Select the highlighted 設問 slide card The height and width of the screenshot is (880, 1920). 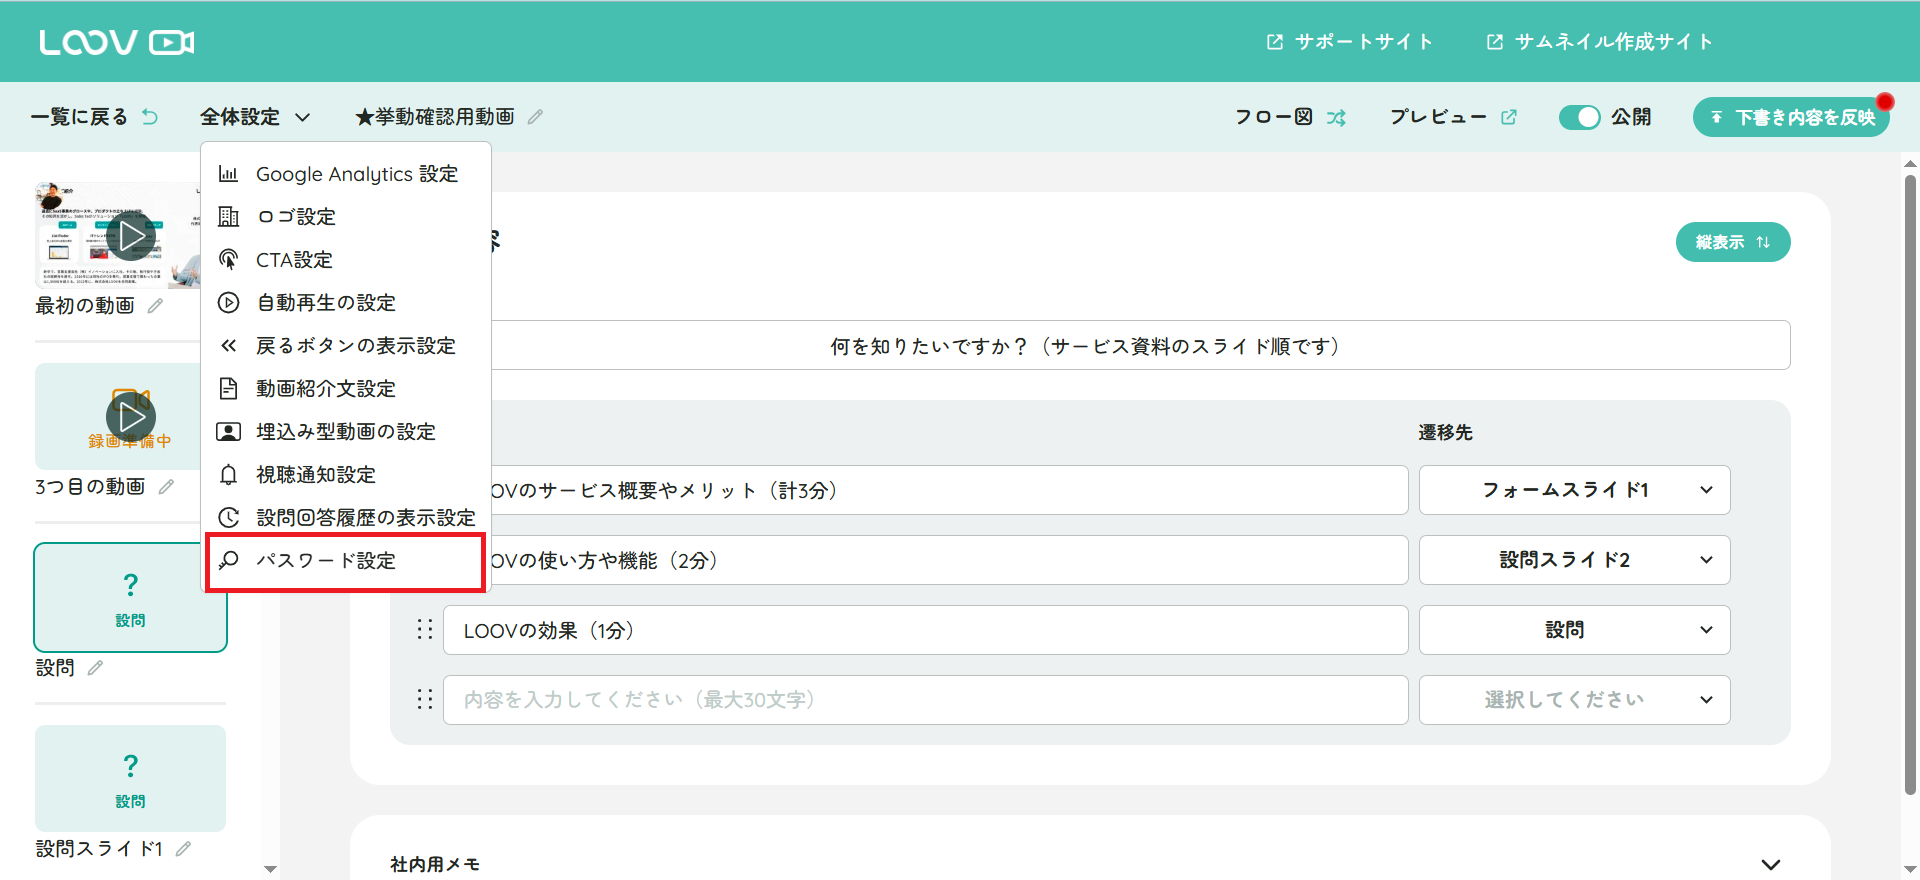130,598
